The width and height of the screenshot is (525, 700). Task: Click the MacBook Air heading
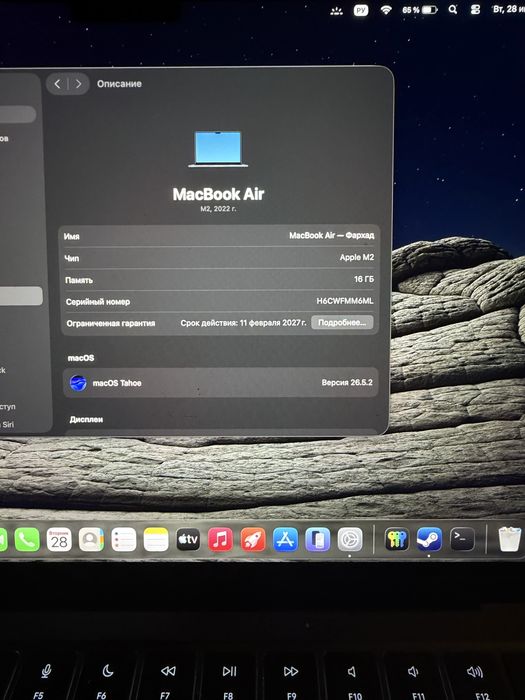pos(218,194)
